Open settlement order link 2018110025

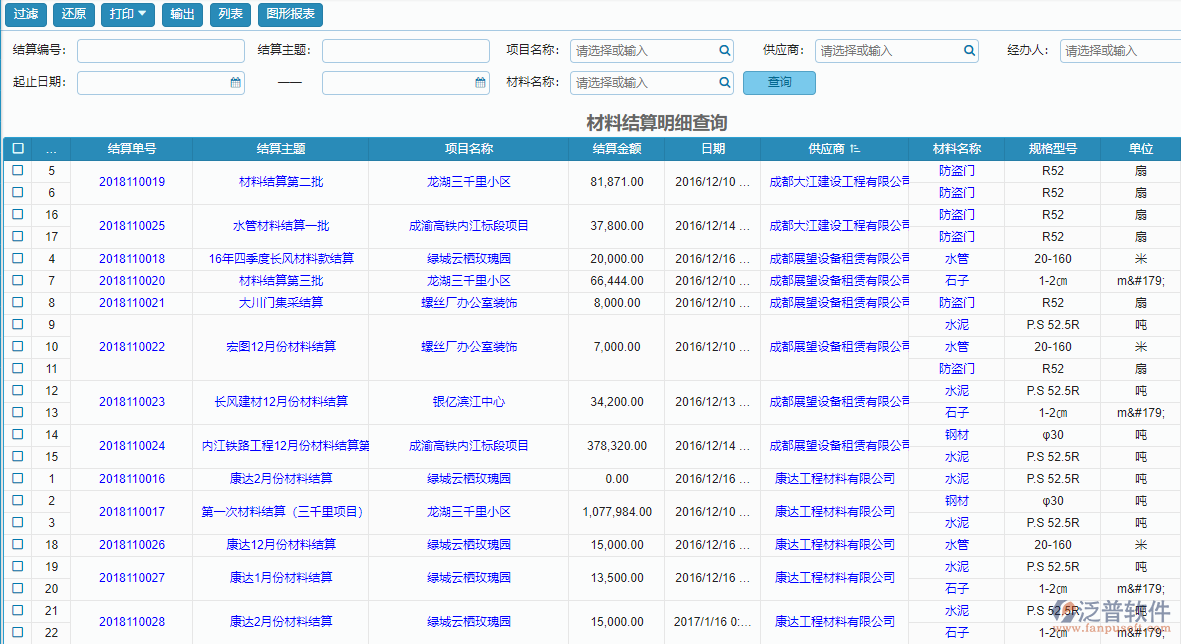[131, 226]
